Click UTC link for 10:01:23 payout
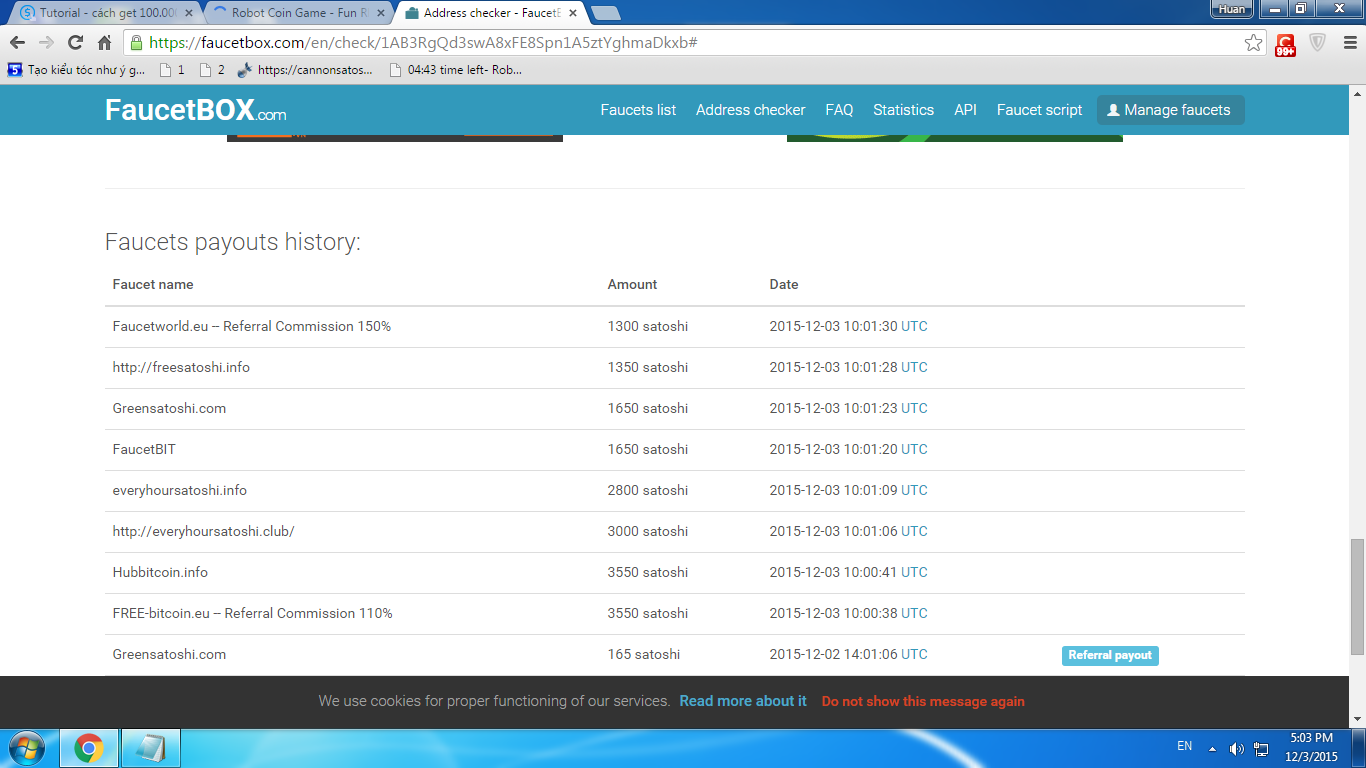This screenshot has height=768, width=1366. [914, 408]
